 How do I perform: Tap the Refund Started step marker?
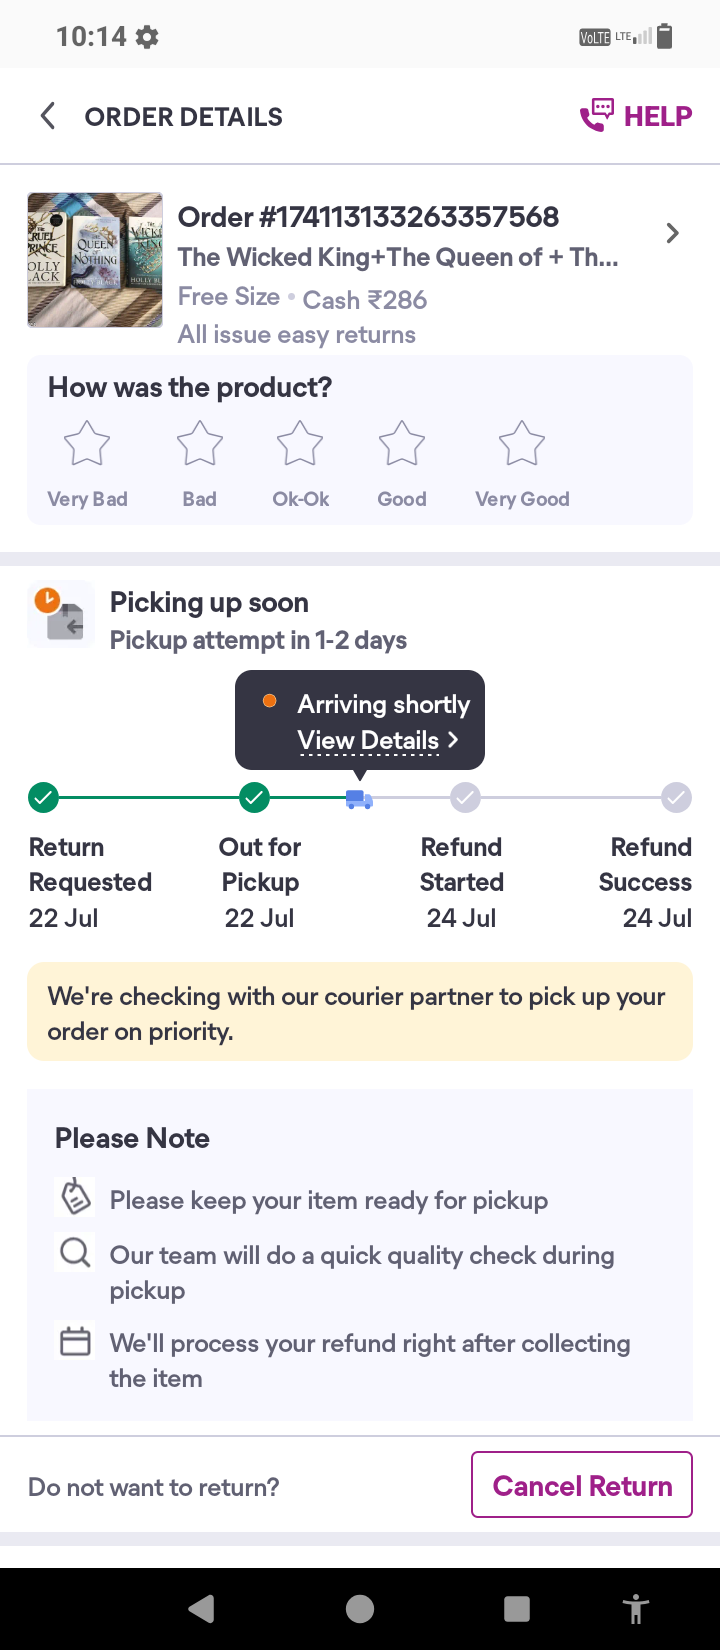[x=465, y=798]
